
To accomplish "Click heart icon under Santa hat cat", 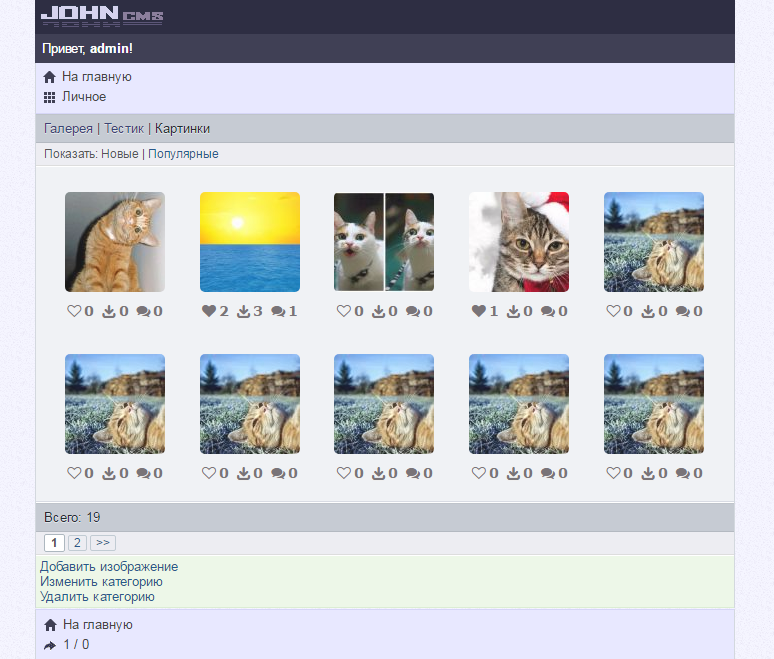I will pyautogui.click(x=478, y=312).
